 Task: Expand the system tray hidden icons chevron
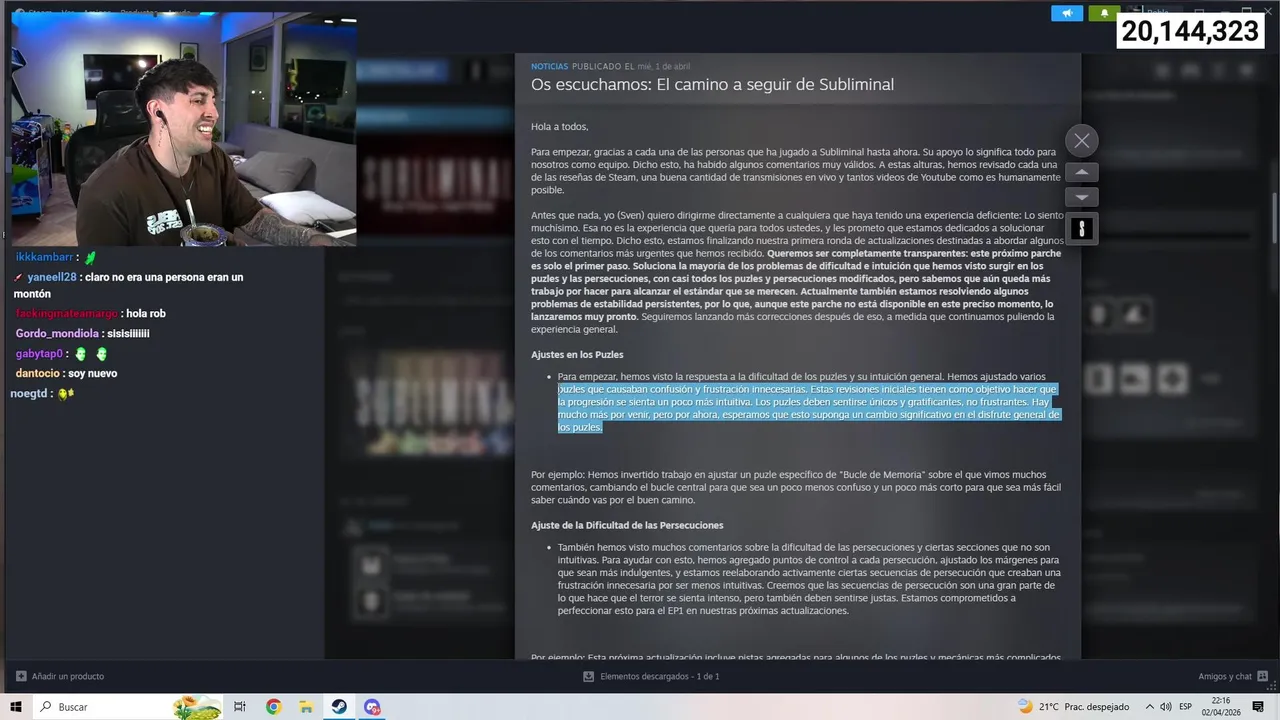(x=1150, y=707)
